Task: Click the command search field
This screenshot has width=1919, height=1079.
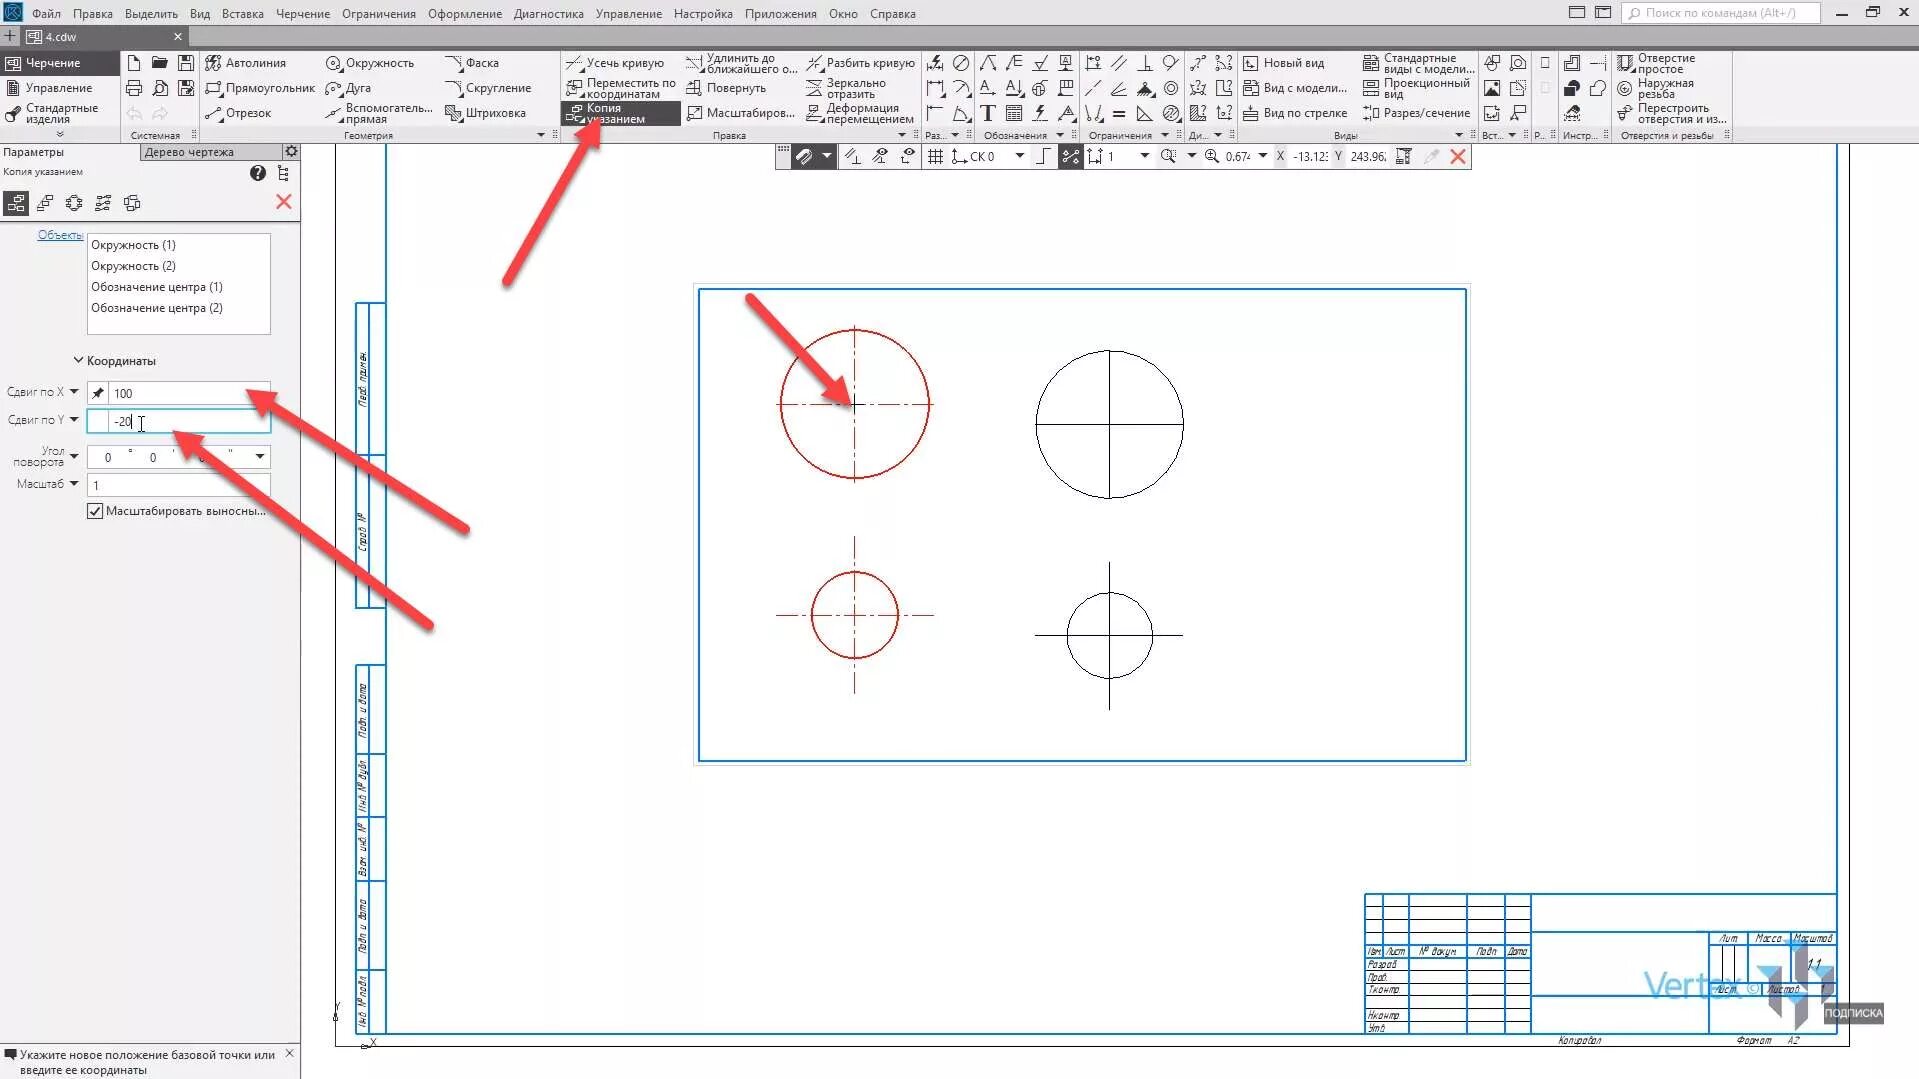Action: point(1721,13)
